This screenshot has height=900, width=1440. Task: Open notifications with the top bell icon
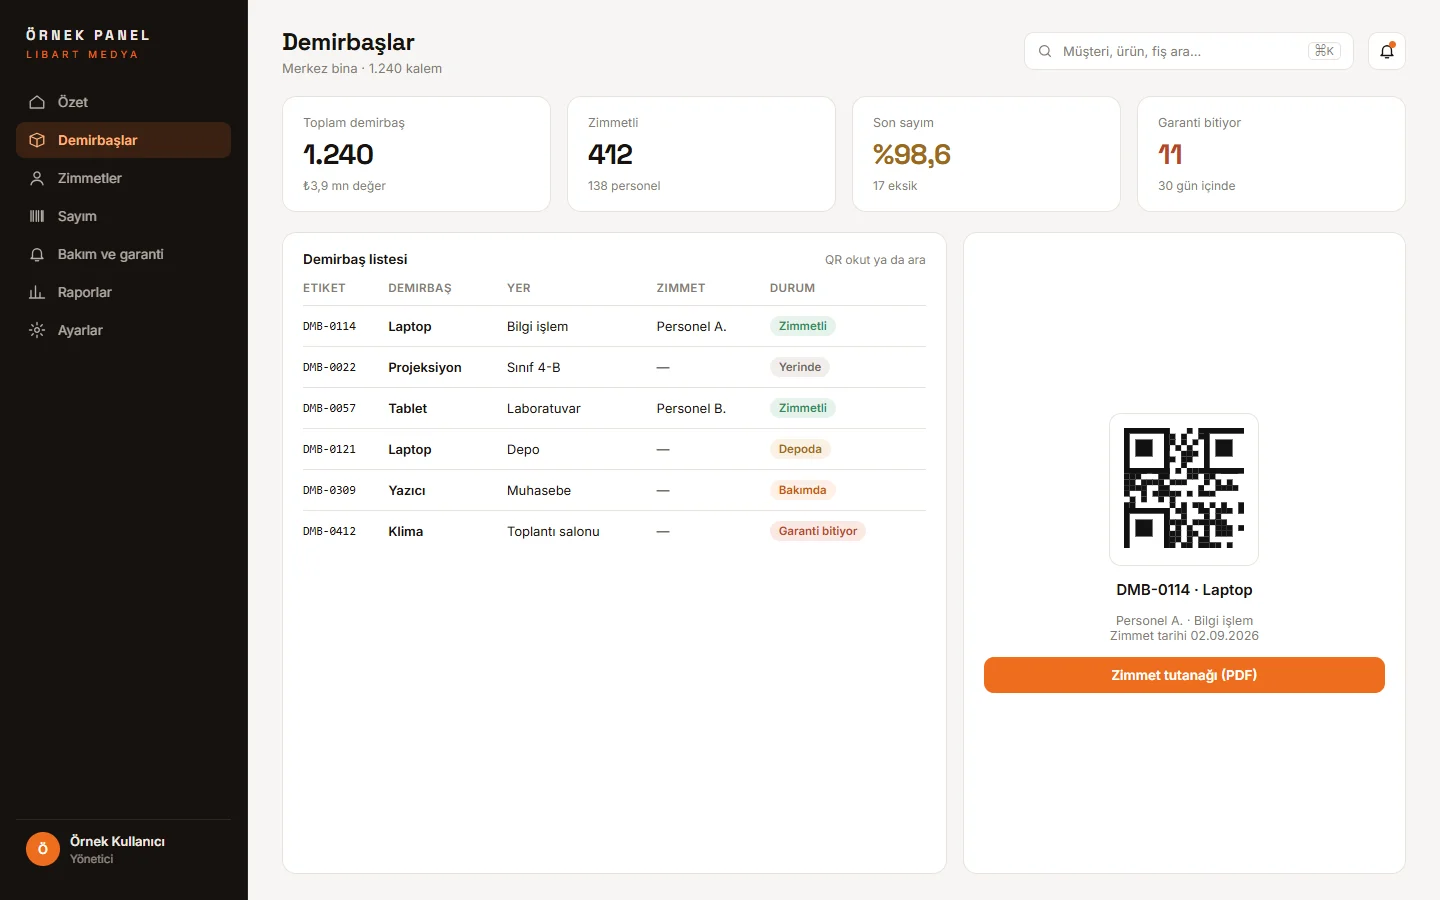[x=1387, y=51]
